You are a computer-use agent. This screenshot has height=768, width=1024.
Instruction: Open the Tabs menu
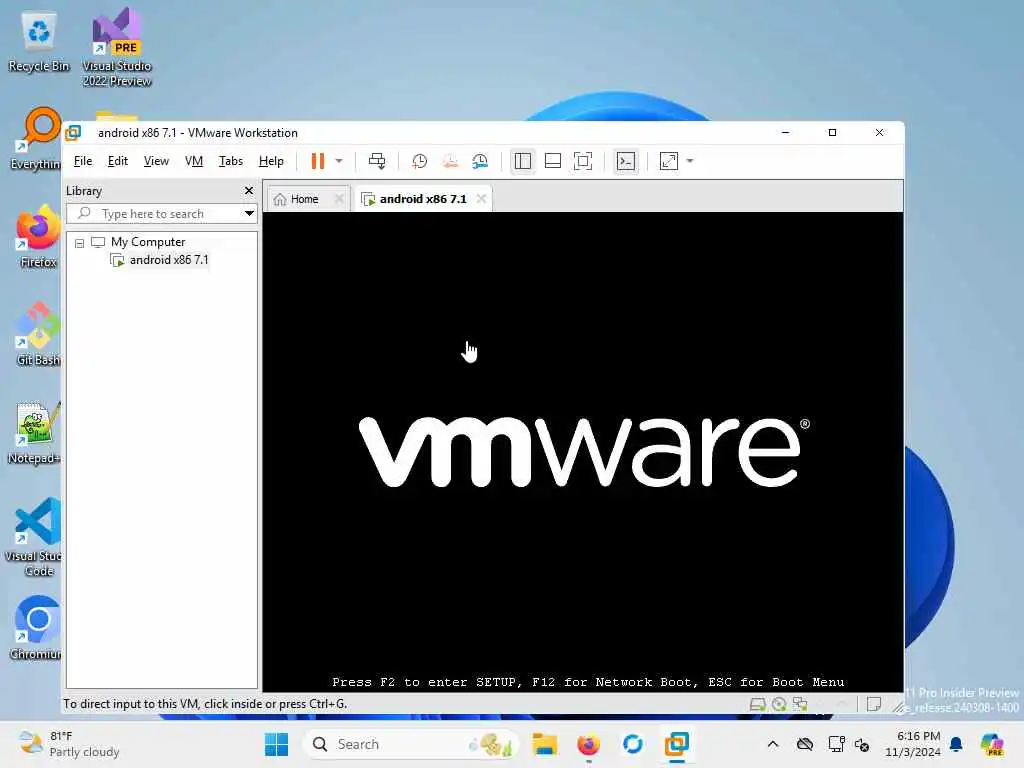[231, 161]
